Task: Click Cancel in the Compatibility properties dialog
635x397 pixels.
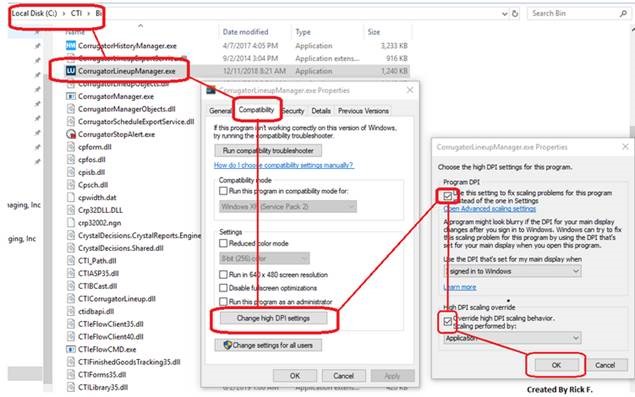Action: click(x=343, y=376)
